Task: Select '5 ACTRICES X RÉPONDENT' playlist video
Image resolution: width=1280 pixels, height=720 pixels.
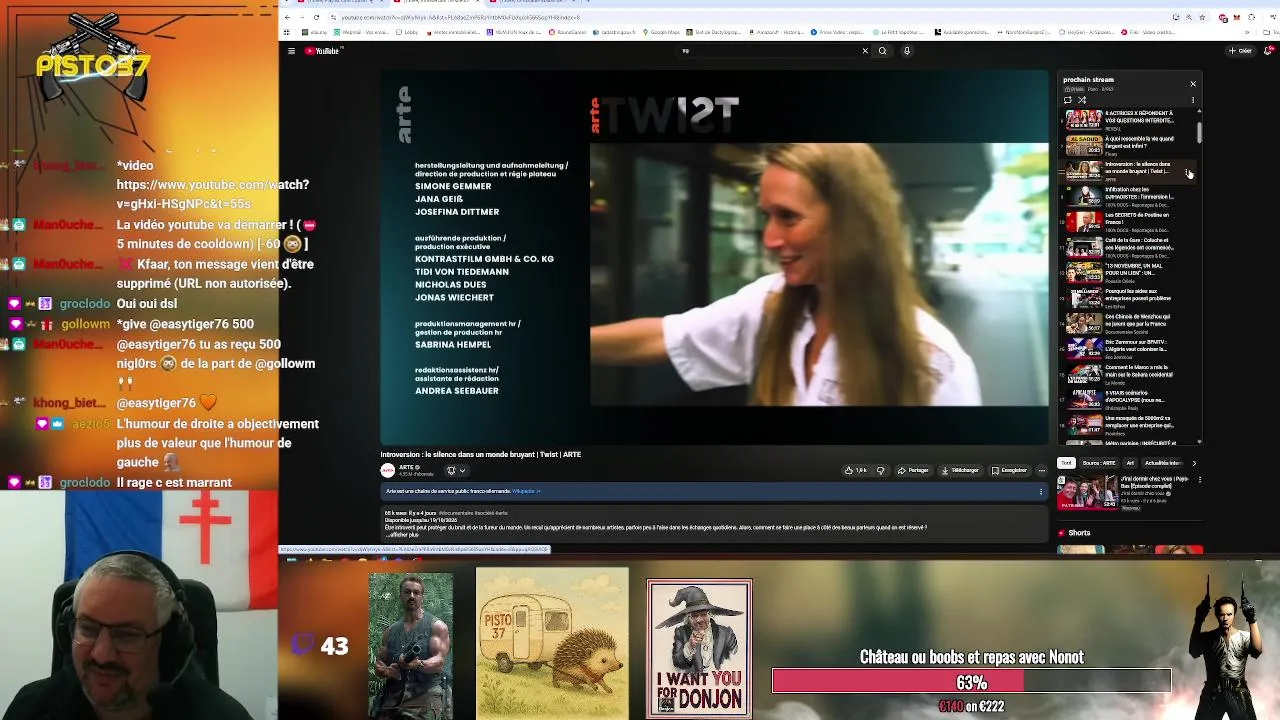Action: click(1126, 119)
